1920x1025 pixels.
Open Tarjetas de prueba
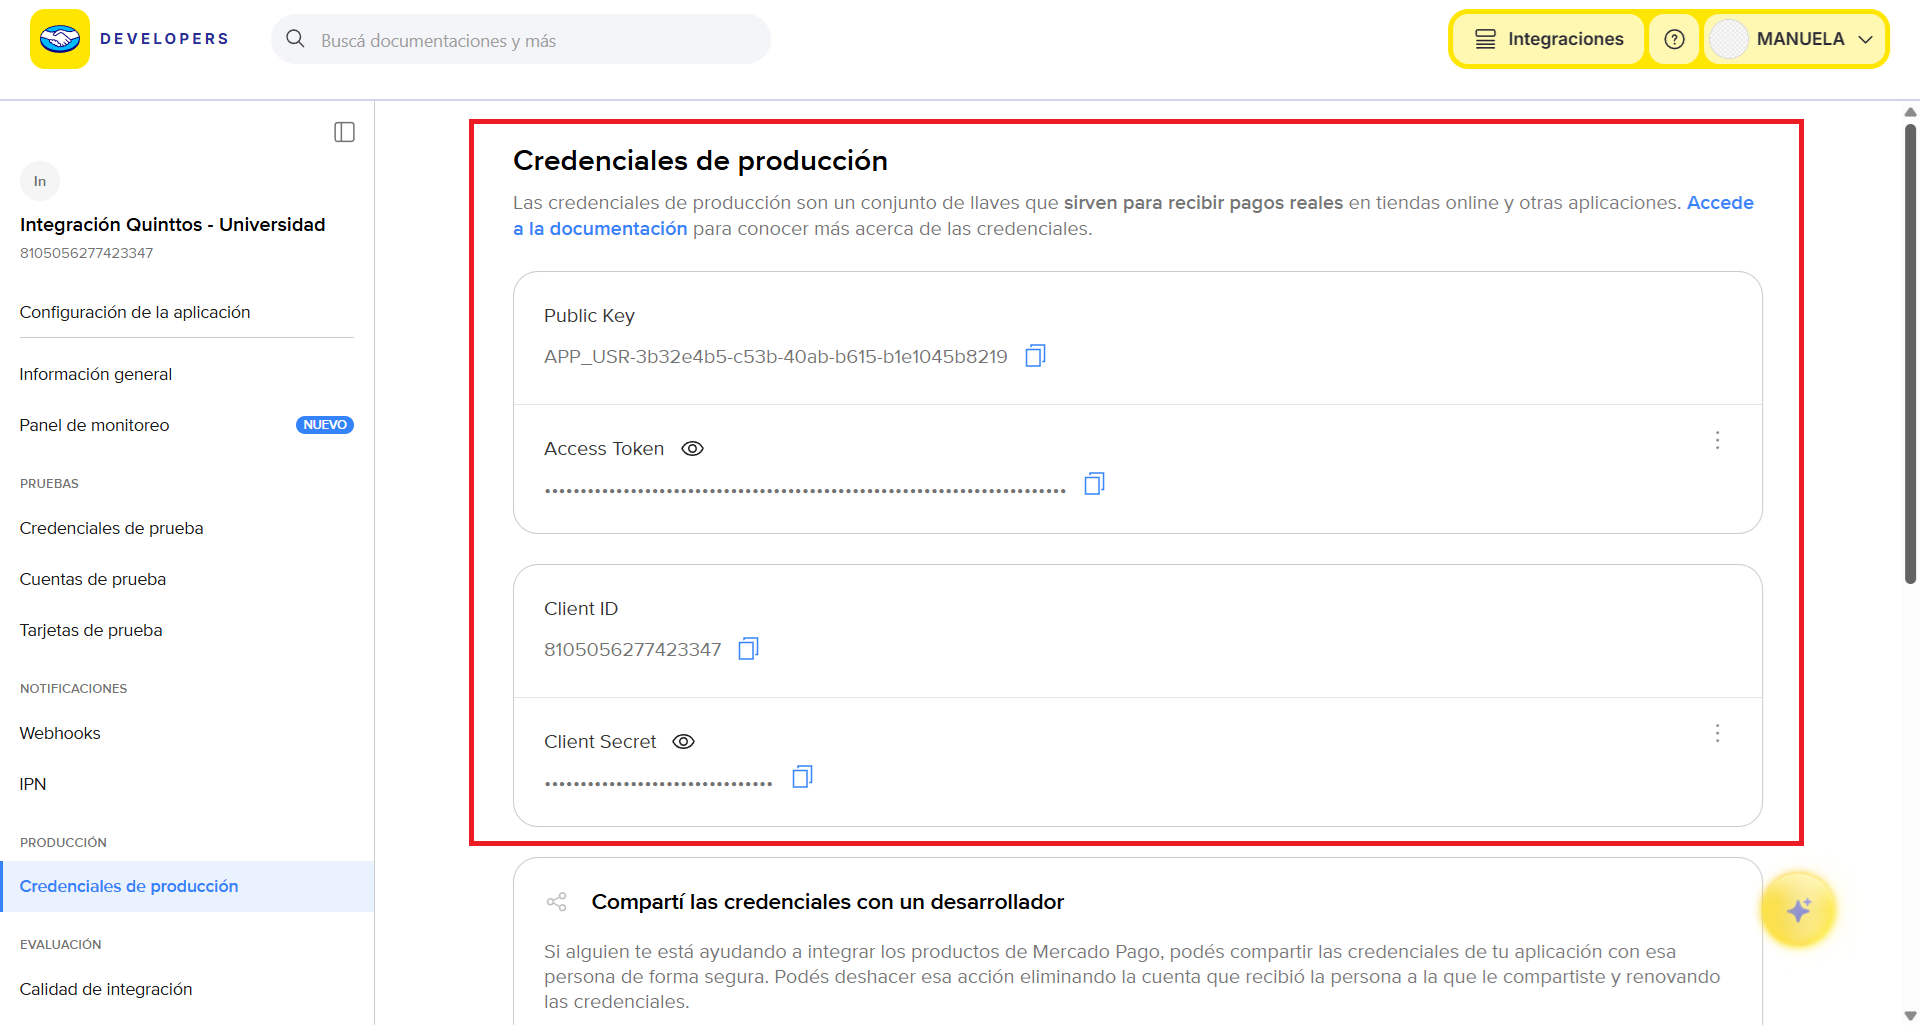91,630
